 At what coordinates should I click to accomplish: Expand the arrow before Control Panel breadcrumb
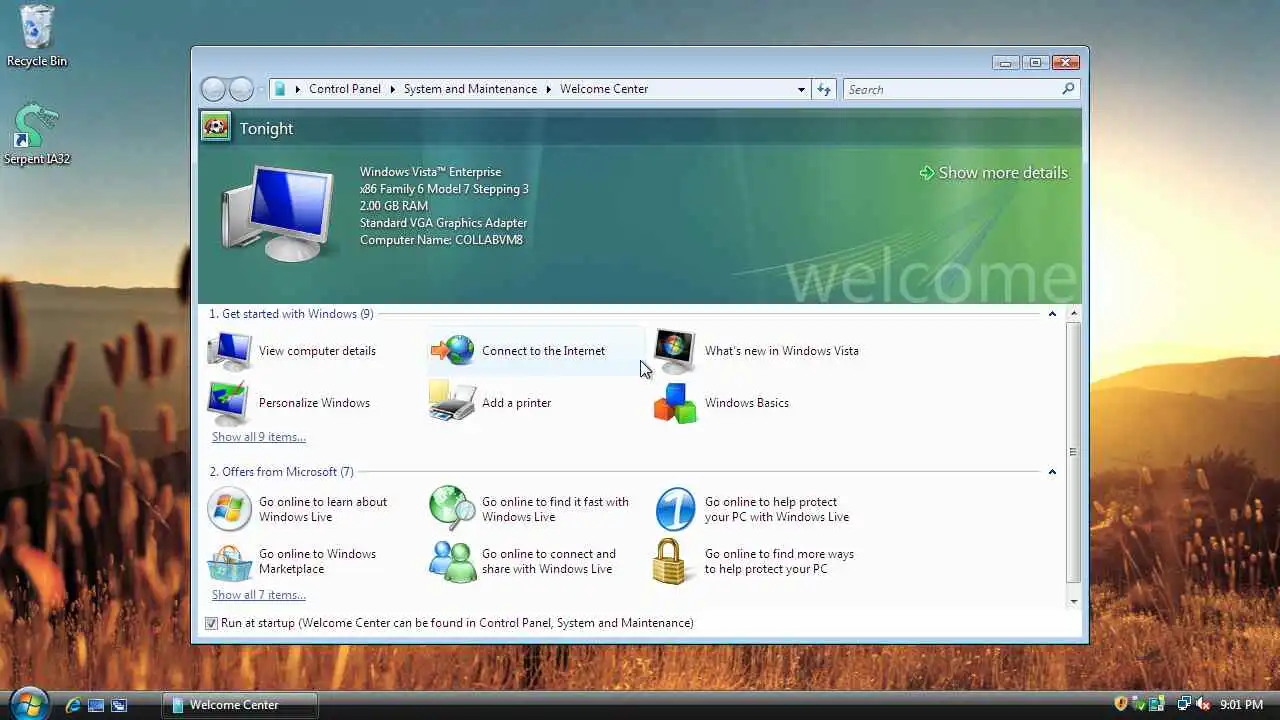pyautogui.click(x=297, y=89)
